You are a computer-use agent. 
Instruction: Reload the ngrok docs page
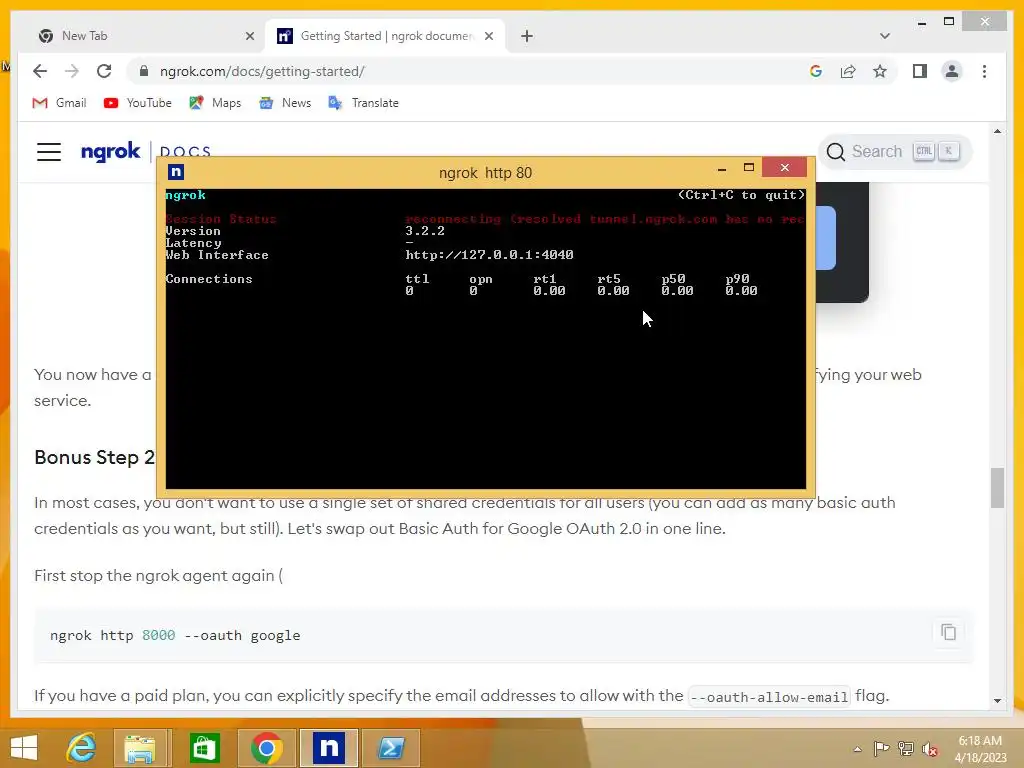coord(104,71)
